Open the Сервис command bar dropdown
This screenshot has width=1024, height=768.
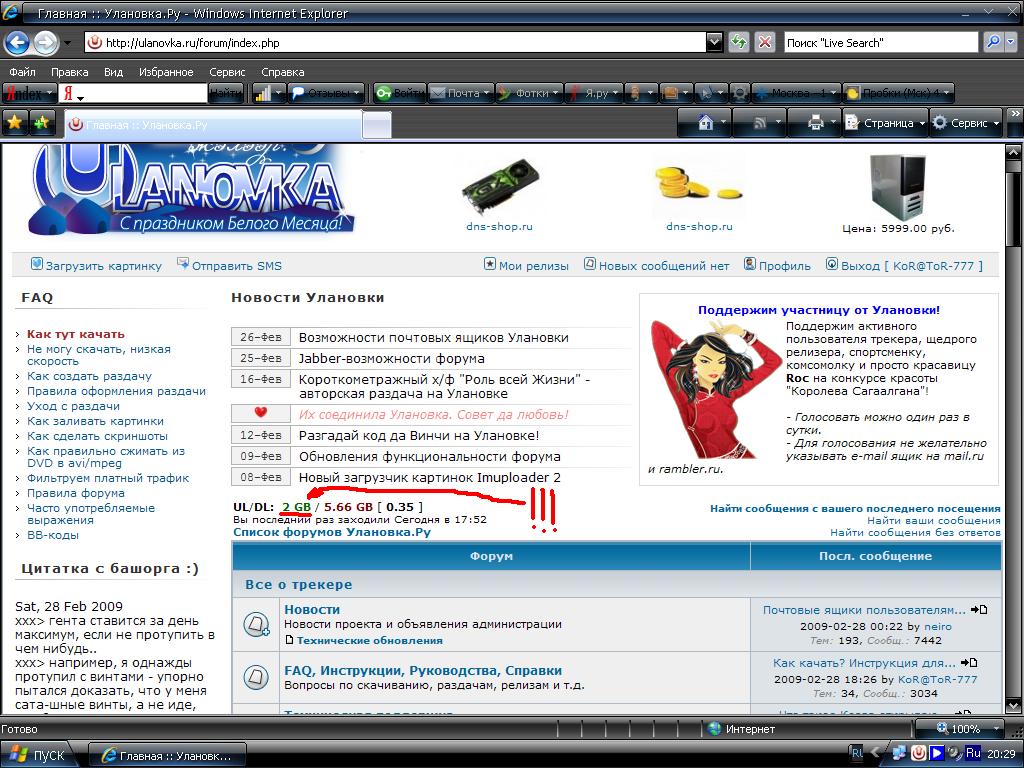[966, 123]
